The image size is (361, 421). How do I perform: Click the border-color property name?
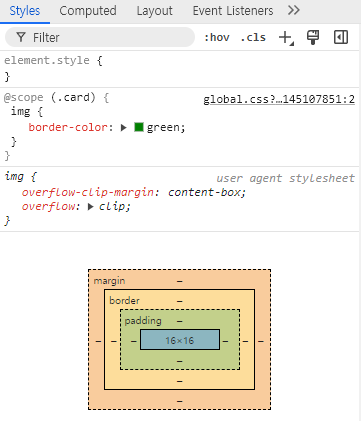click(x=68, y=127)
